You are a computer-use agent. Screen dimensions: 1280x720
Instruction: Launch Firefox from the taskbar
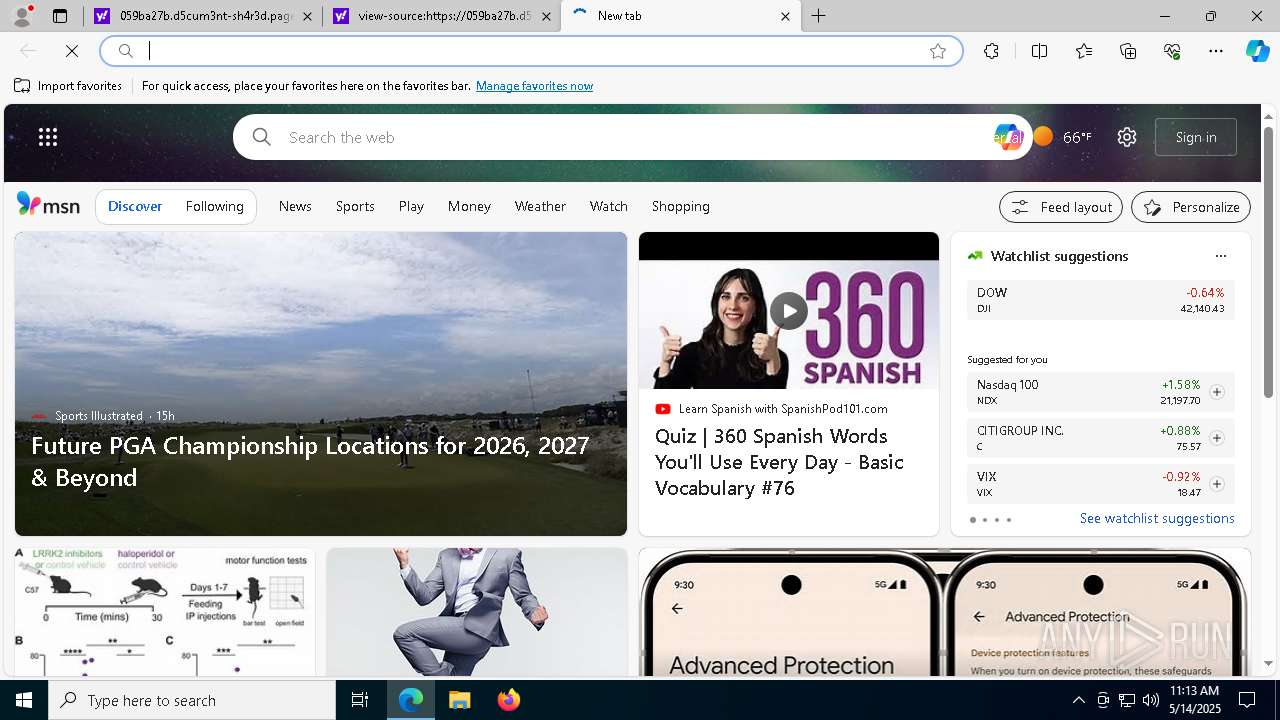[x=509, y=700]
